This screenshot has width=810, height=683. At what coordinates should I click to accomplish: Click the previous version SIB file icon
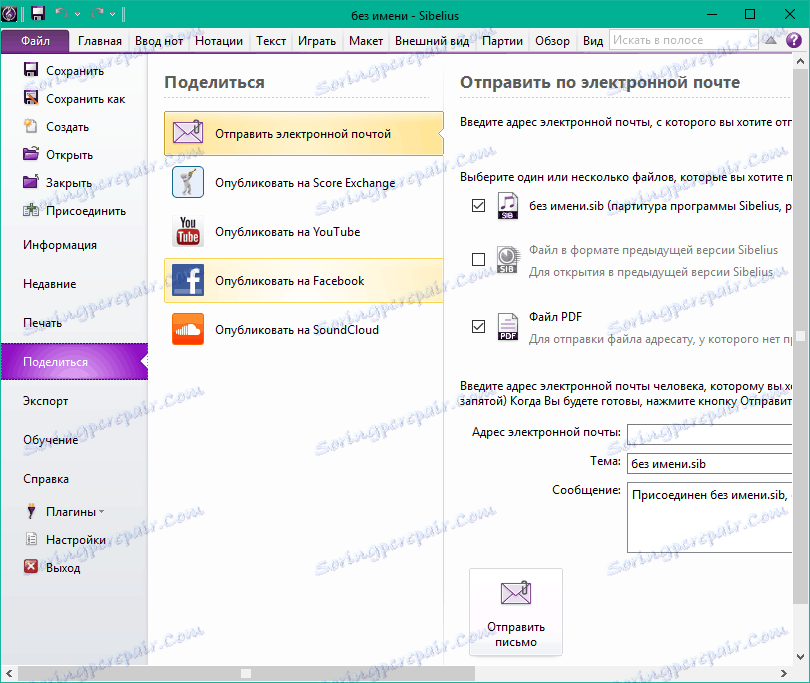(508, 259)
